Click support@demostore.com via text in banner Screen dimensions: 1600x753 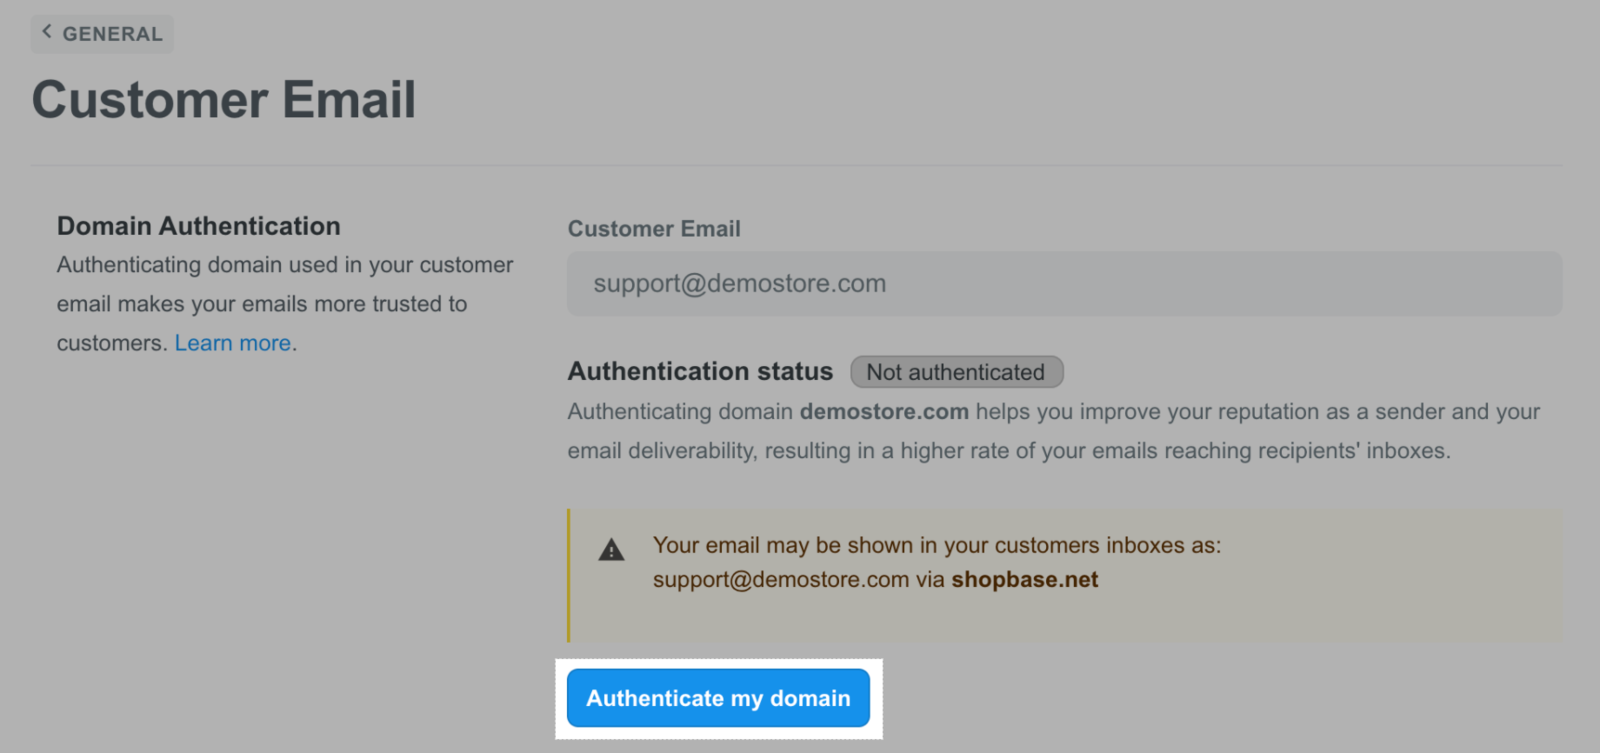pyautogui.click(x=799, y=580)
